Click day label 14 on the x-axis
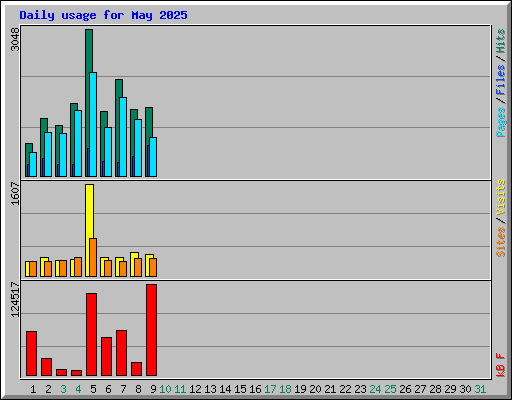This screenshot has width=512, height=400. tap(225, 389)
